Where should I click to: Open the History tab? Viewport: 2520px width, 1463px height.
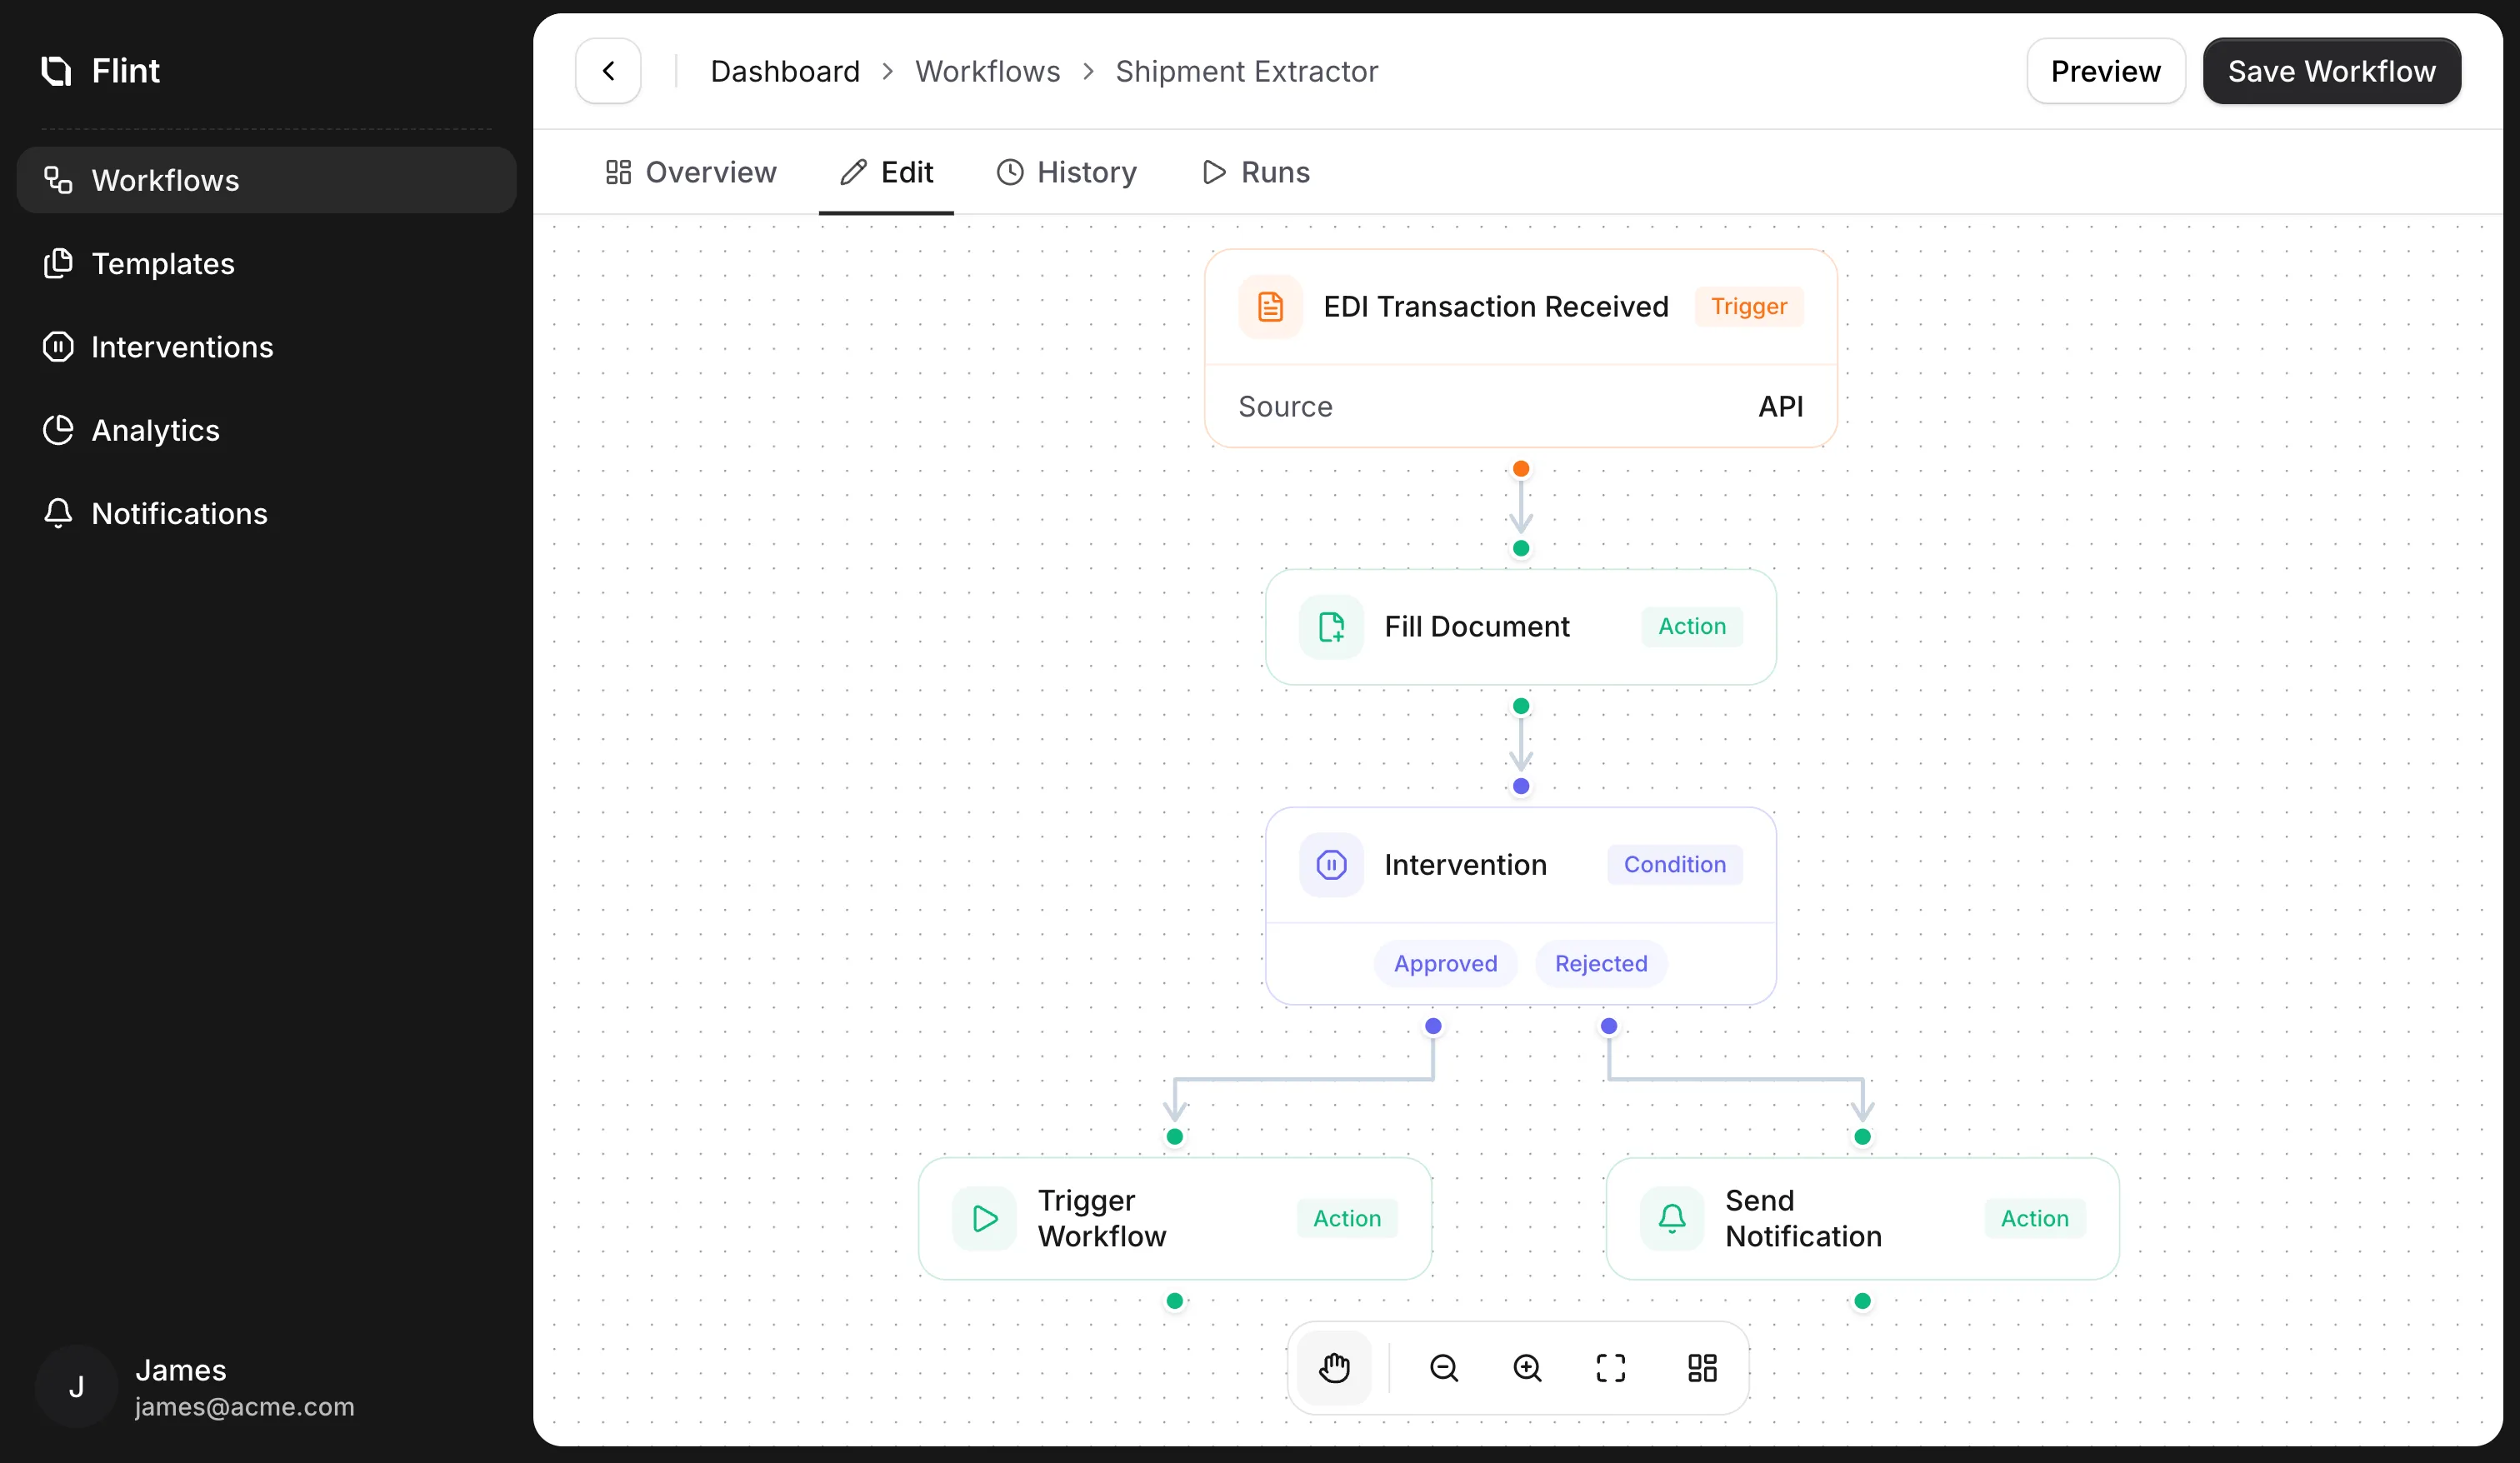[1067, 172]
